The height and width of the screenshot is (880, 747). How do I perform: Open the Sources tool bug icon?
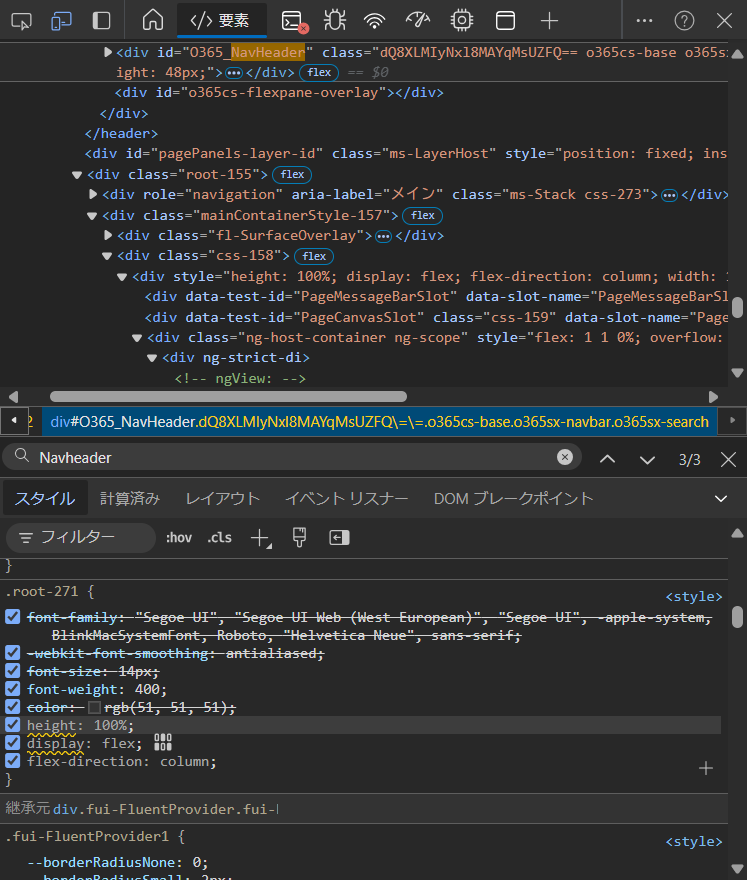(x=334, y=20)
